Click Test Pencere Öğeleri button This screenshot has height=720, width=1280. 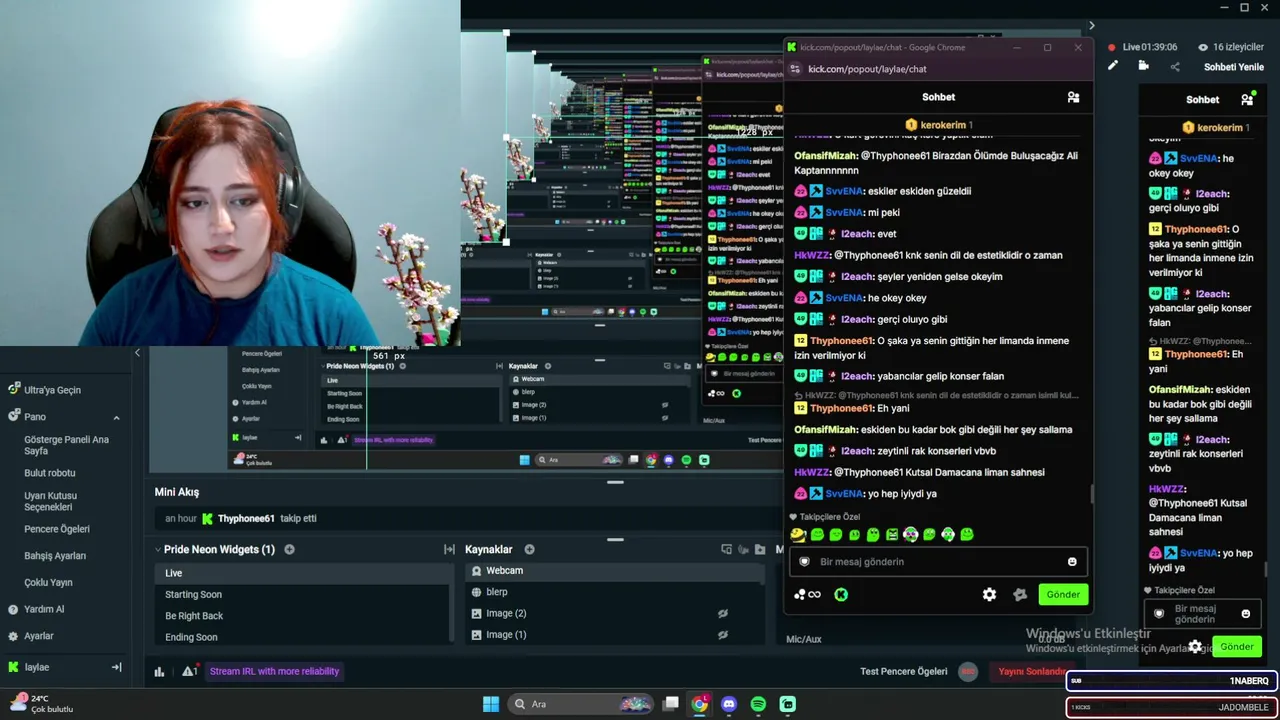[904, 671]
